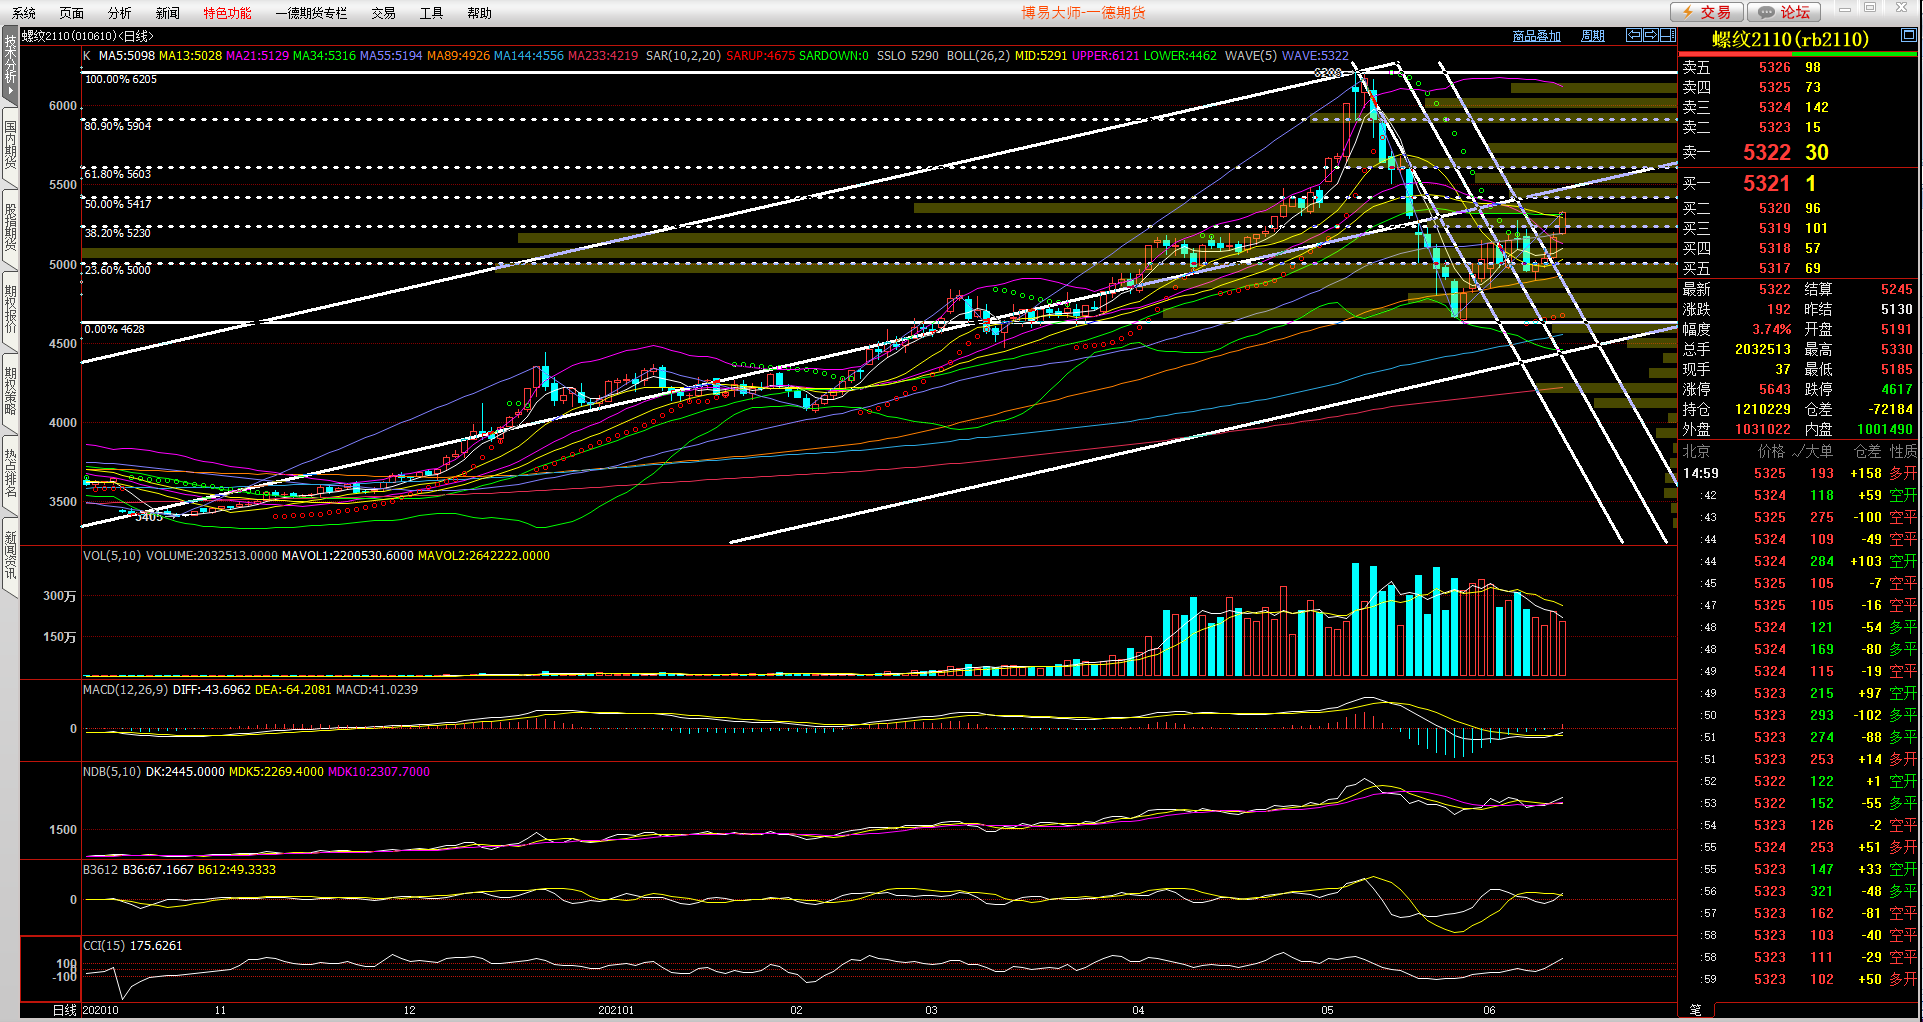
Task: Open the 周期 period dropdown link
Action: [1593, 36]
